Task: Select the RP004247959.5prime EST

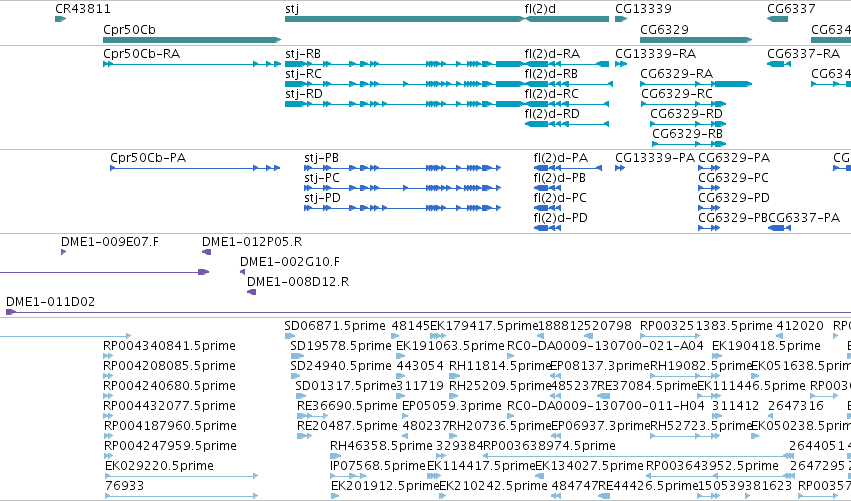Action: (x=107, y=456)
